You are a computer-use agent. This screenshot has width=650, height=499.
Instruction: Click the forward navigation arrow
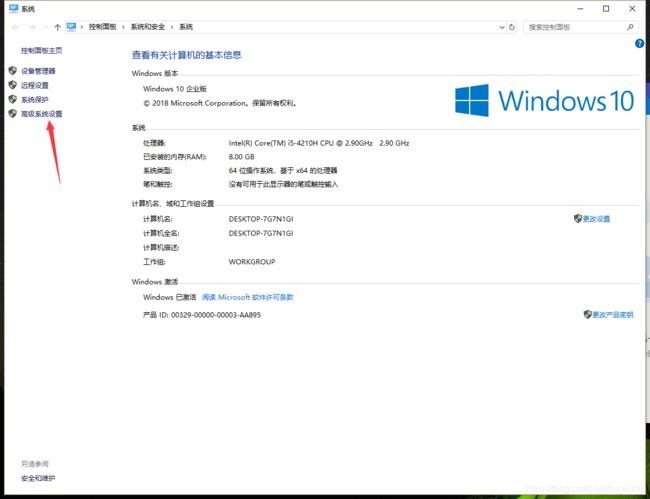(32, 27)
